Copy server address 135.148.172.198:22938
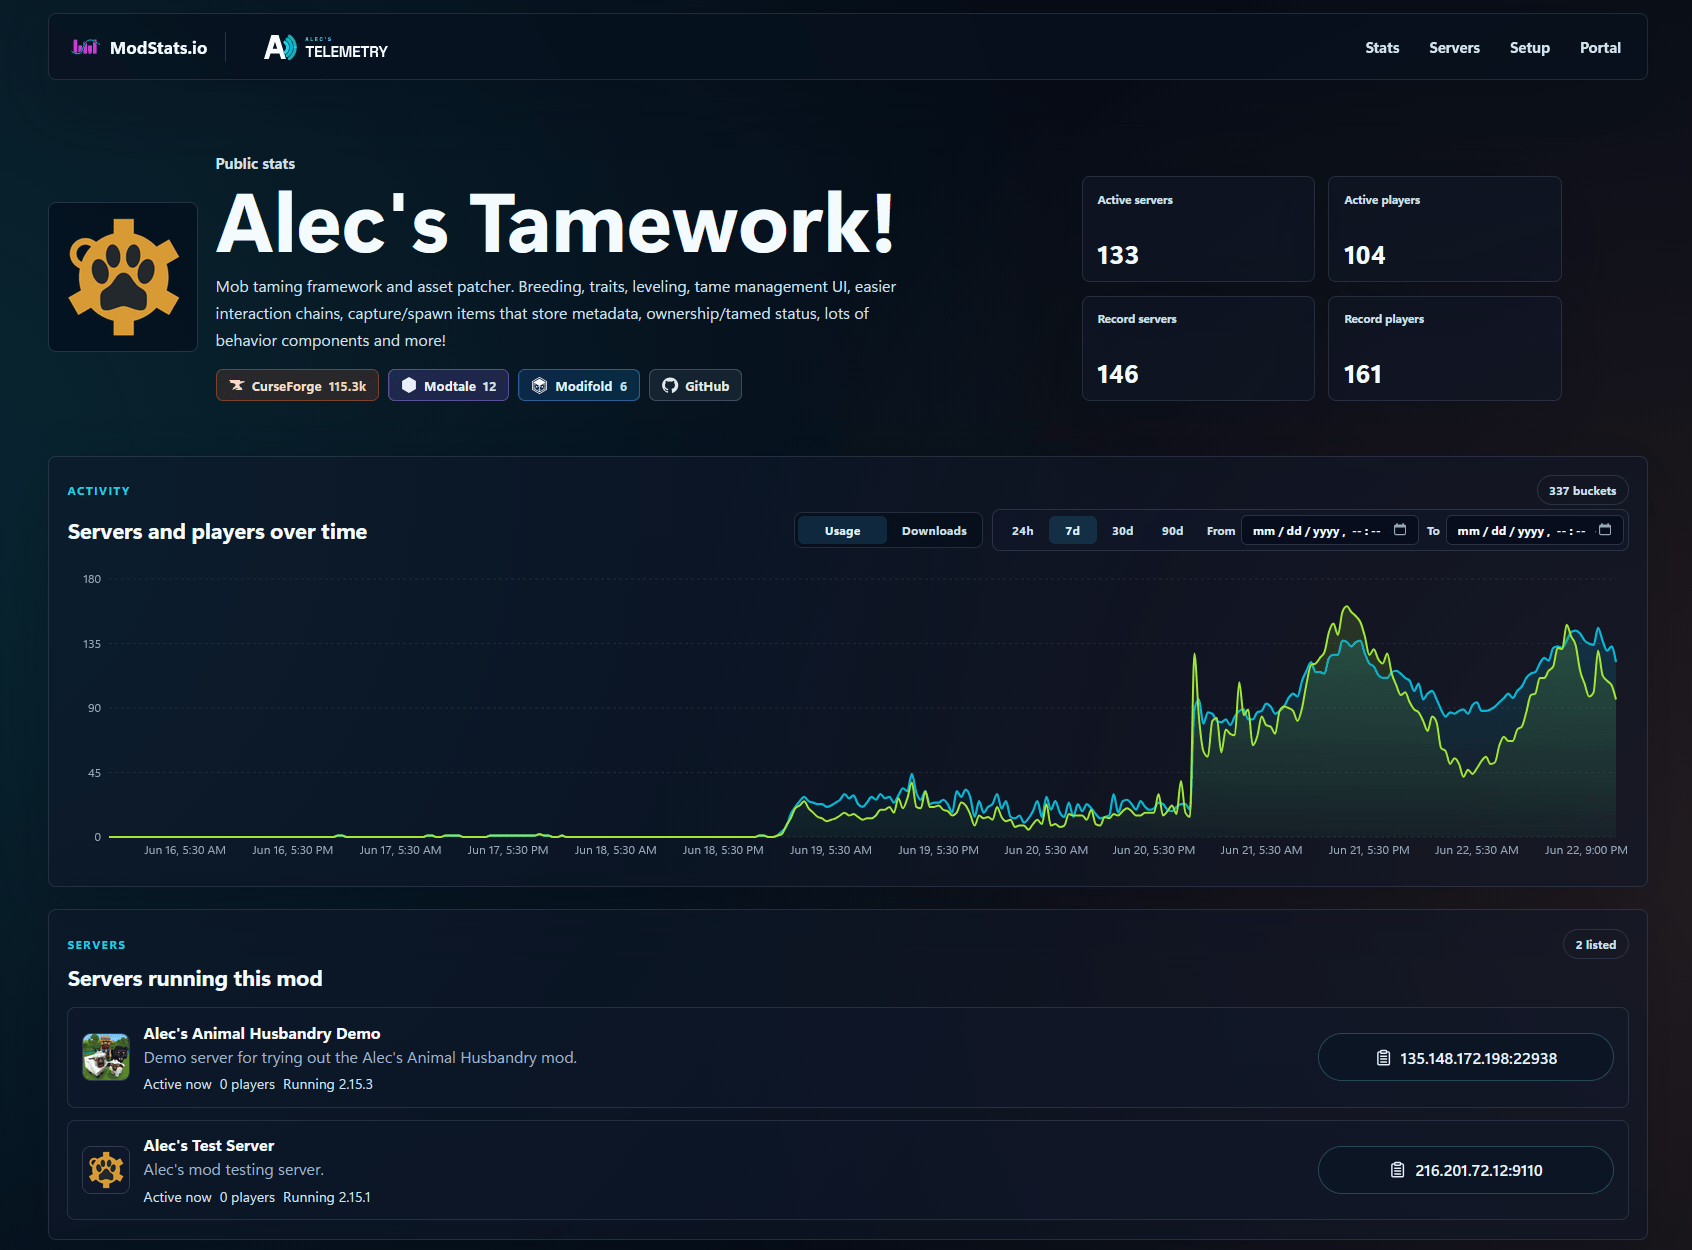Screen dimensions: 1692x1250 1466,1058
